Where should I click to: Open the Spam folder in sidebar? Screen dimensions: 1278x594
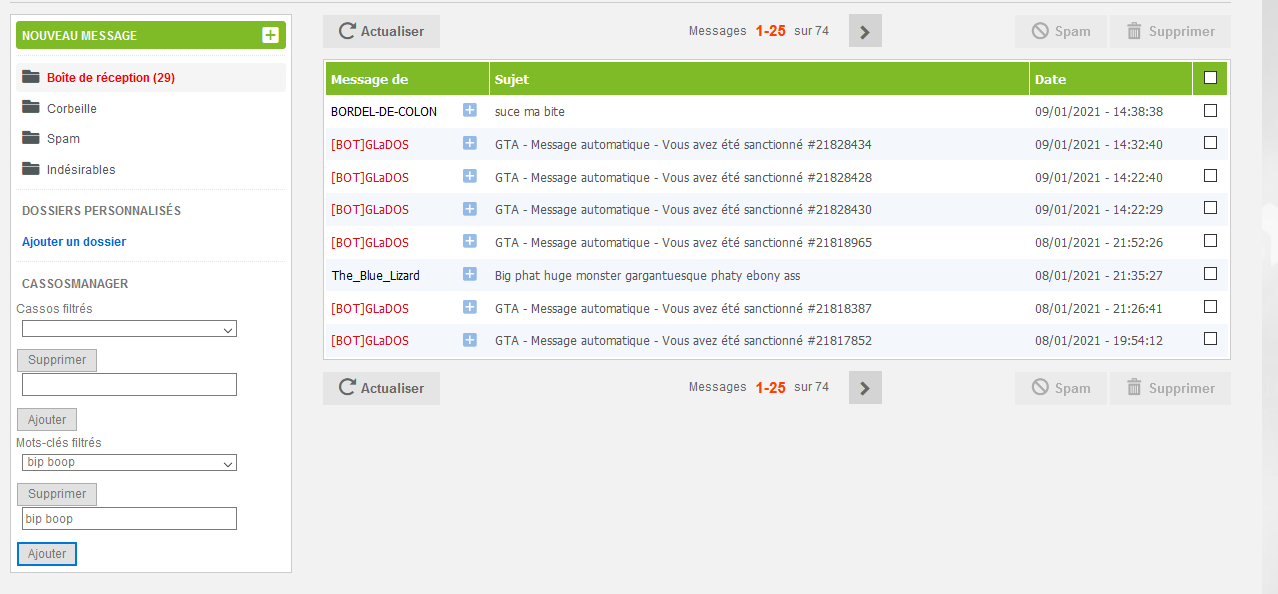63,139
